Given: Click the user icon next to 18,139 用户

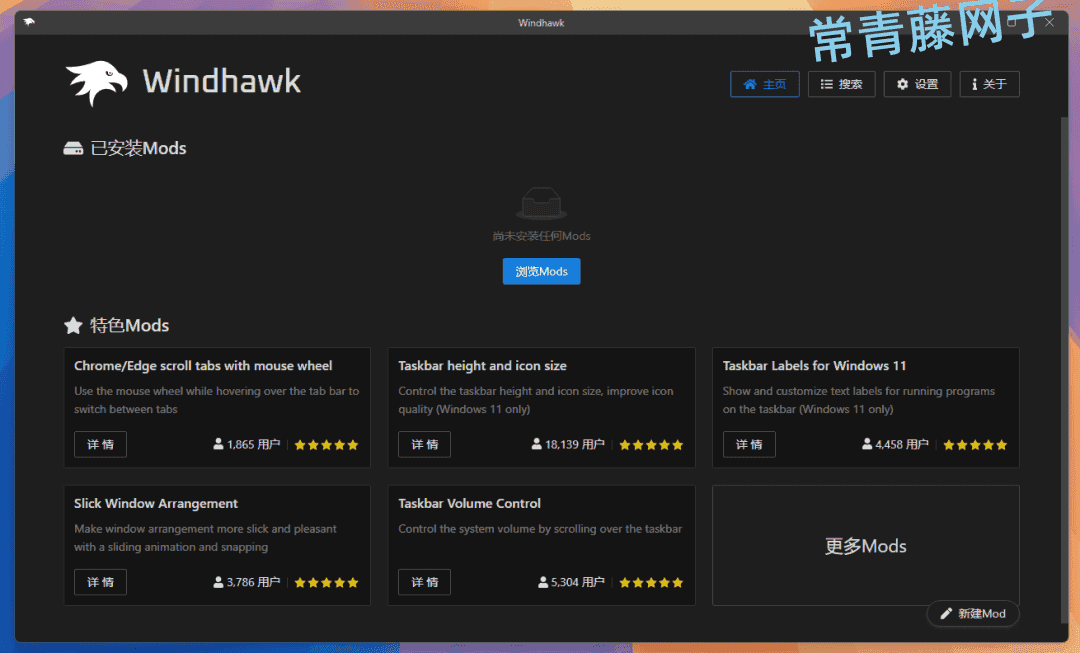Looking at the screenshot, I should [x=537, y=444].
